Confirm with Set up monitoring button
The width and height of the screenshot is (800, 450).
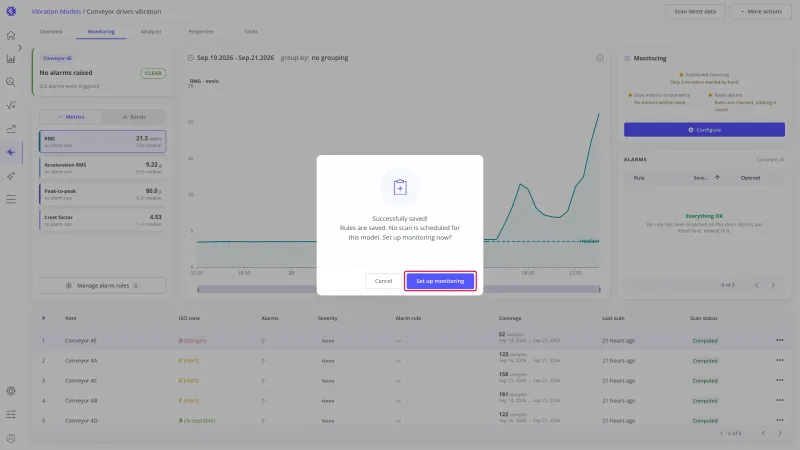[x=440, y=281]
